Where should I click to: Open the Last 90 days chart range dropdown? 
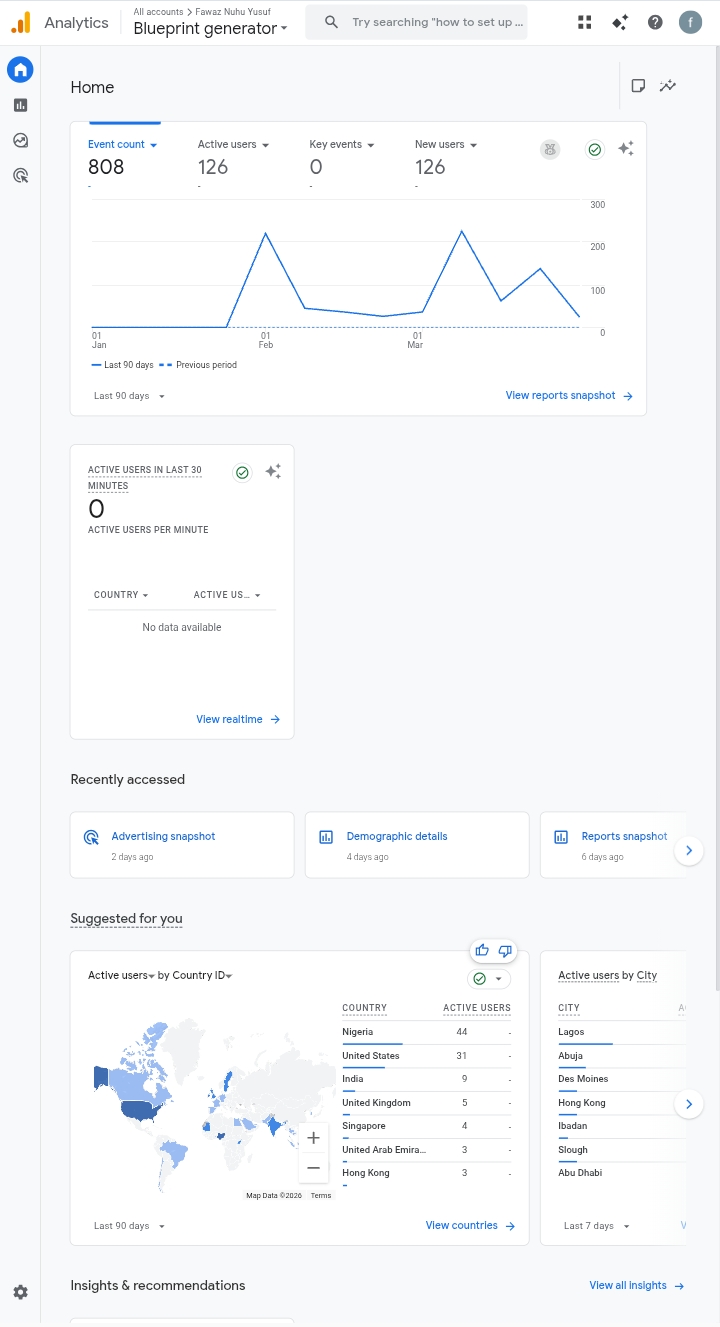(x=130, y=396)
